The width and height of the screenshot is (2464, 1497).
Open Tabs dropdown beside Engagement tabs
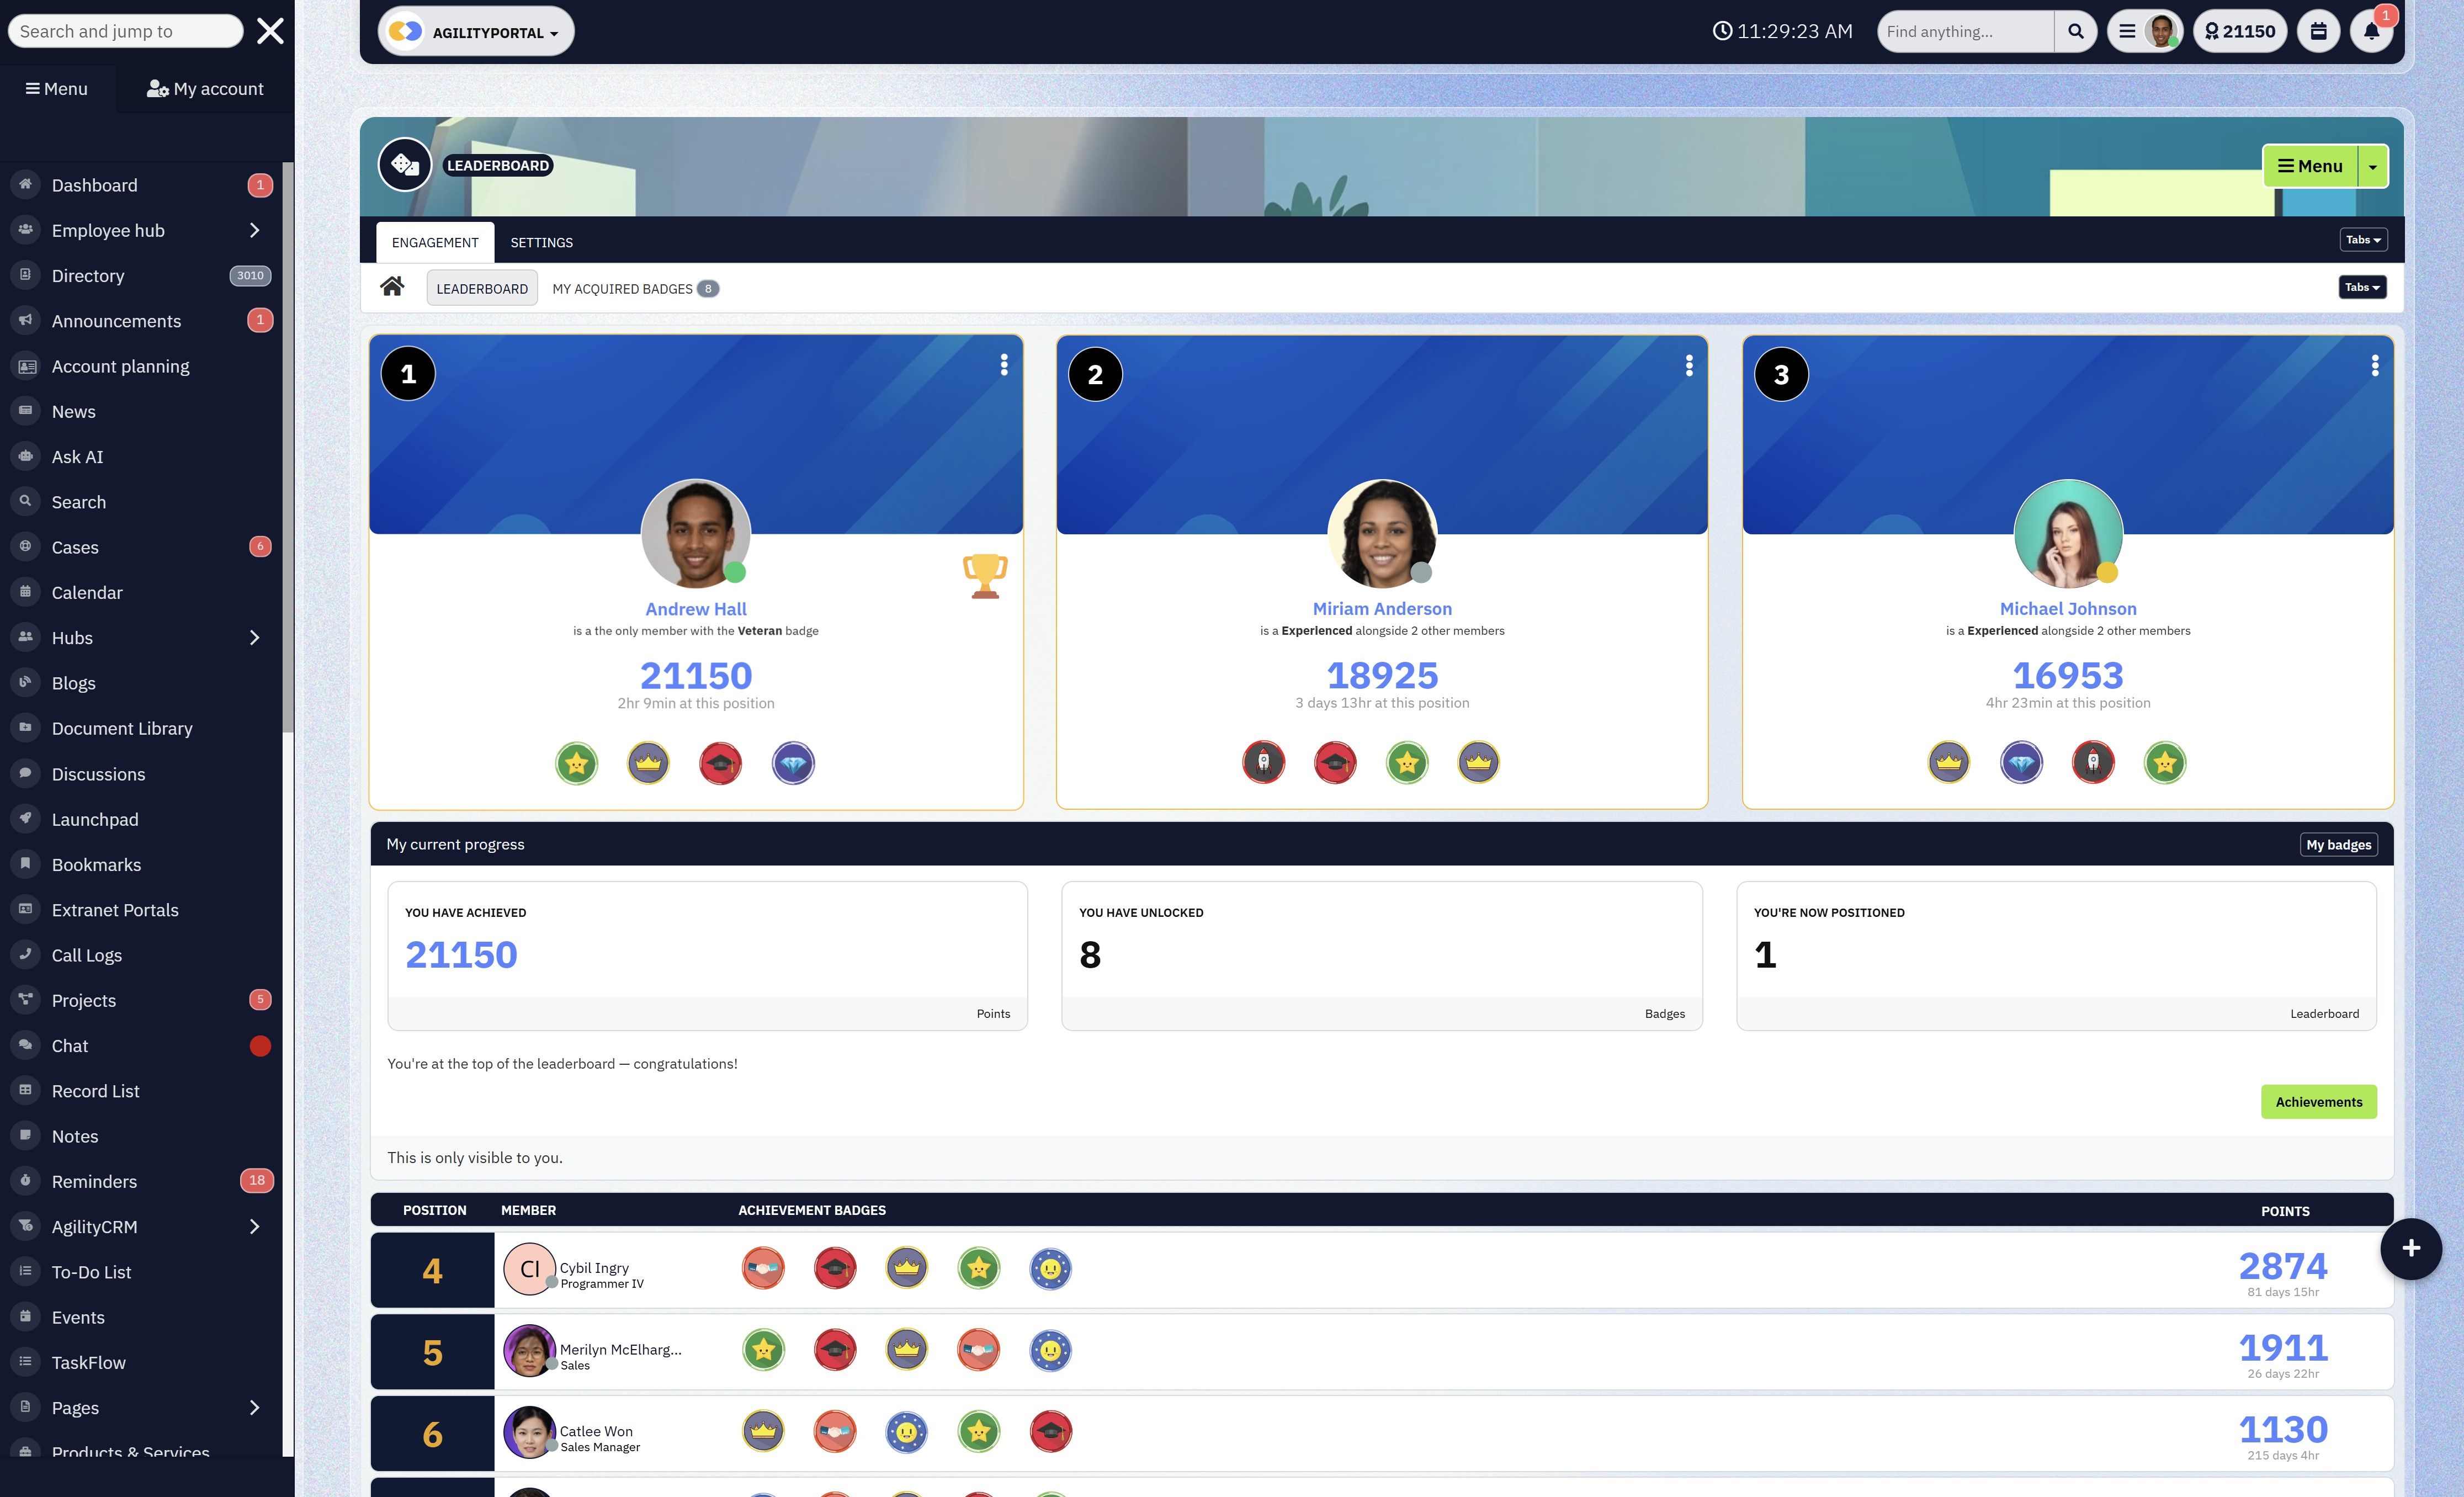(x=2363, y=240)
